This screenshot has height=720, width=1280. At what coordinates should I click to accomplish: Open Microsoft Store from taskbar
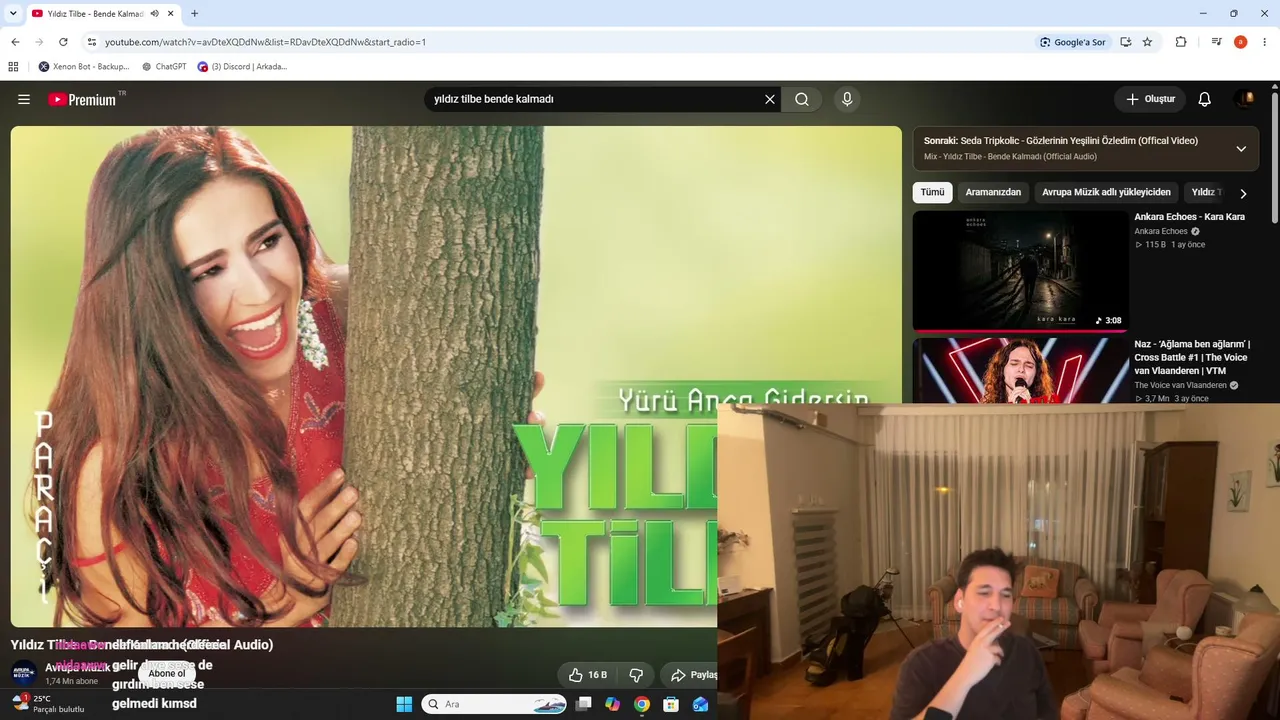pyautogui.click(x=671, y=704)
